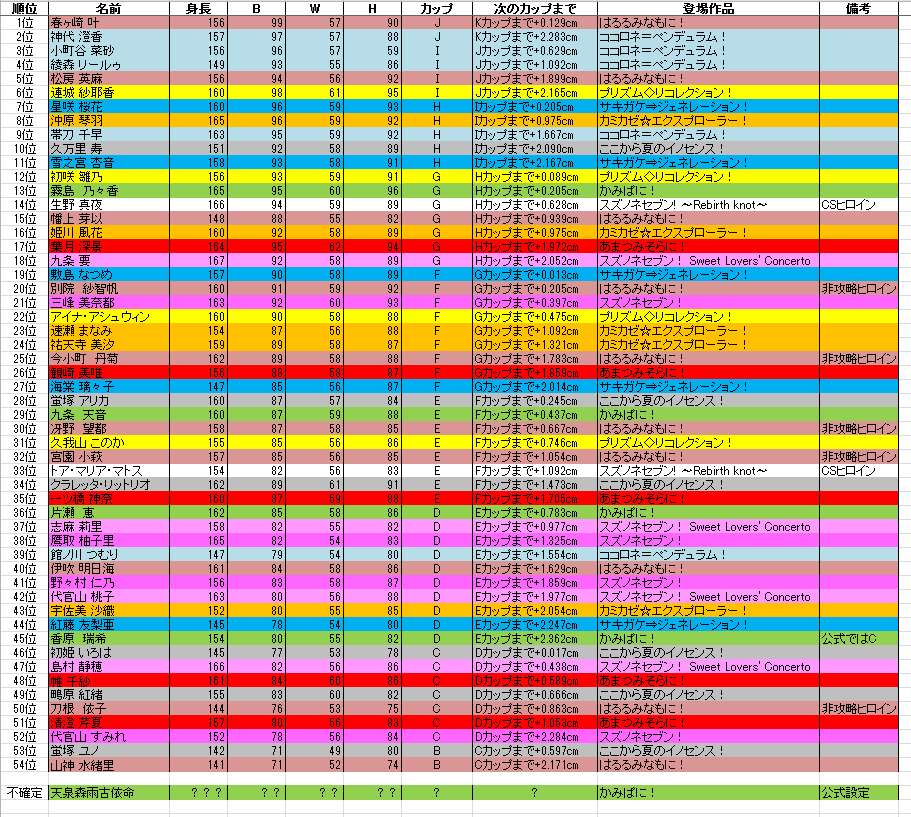
Task: Click the Kカップまで+2.283cm cell
Action: pos(535,37)
